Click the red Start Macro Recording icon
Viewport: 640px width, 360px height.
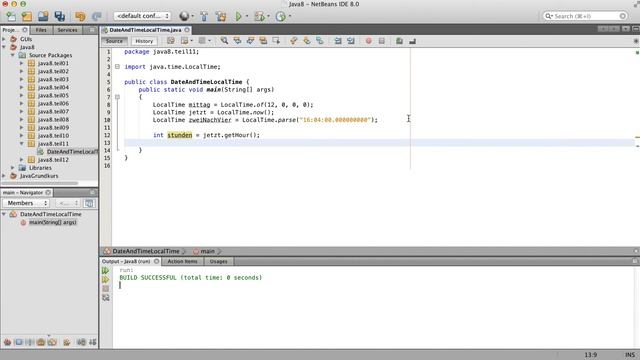369,41
